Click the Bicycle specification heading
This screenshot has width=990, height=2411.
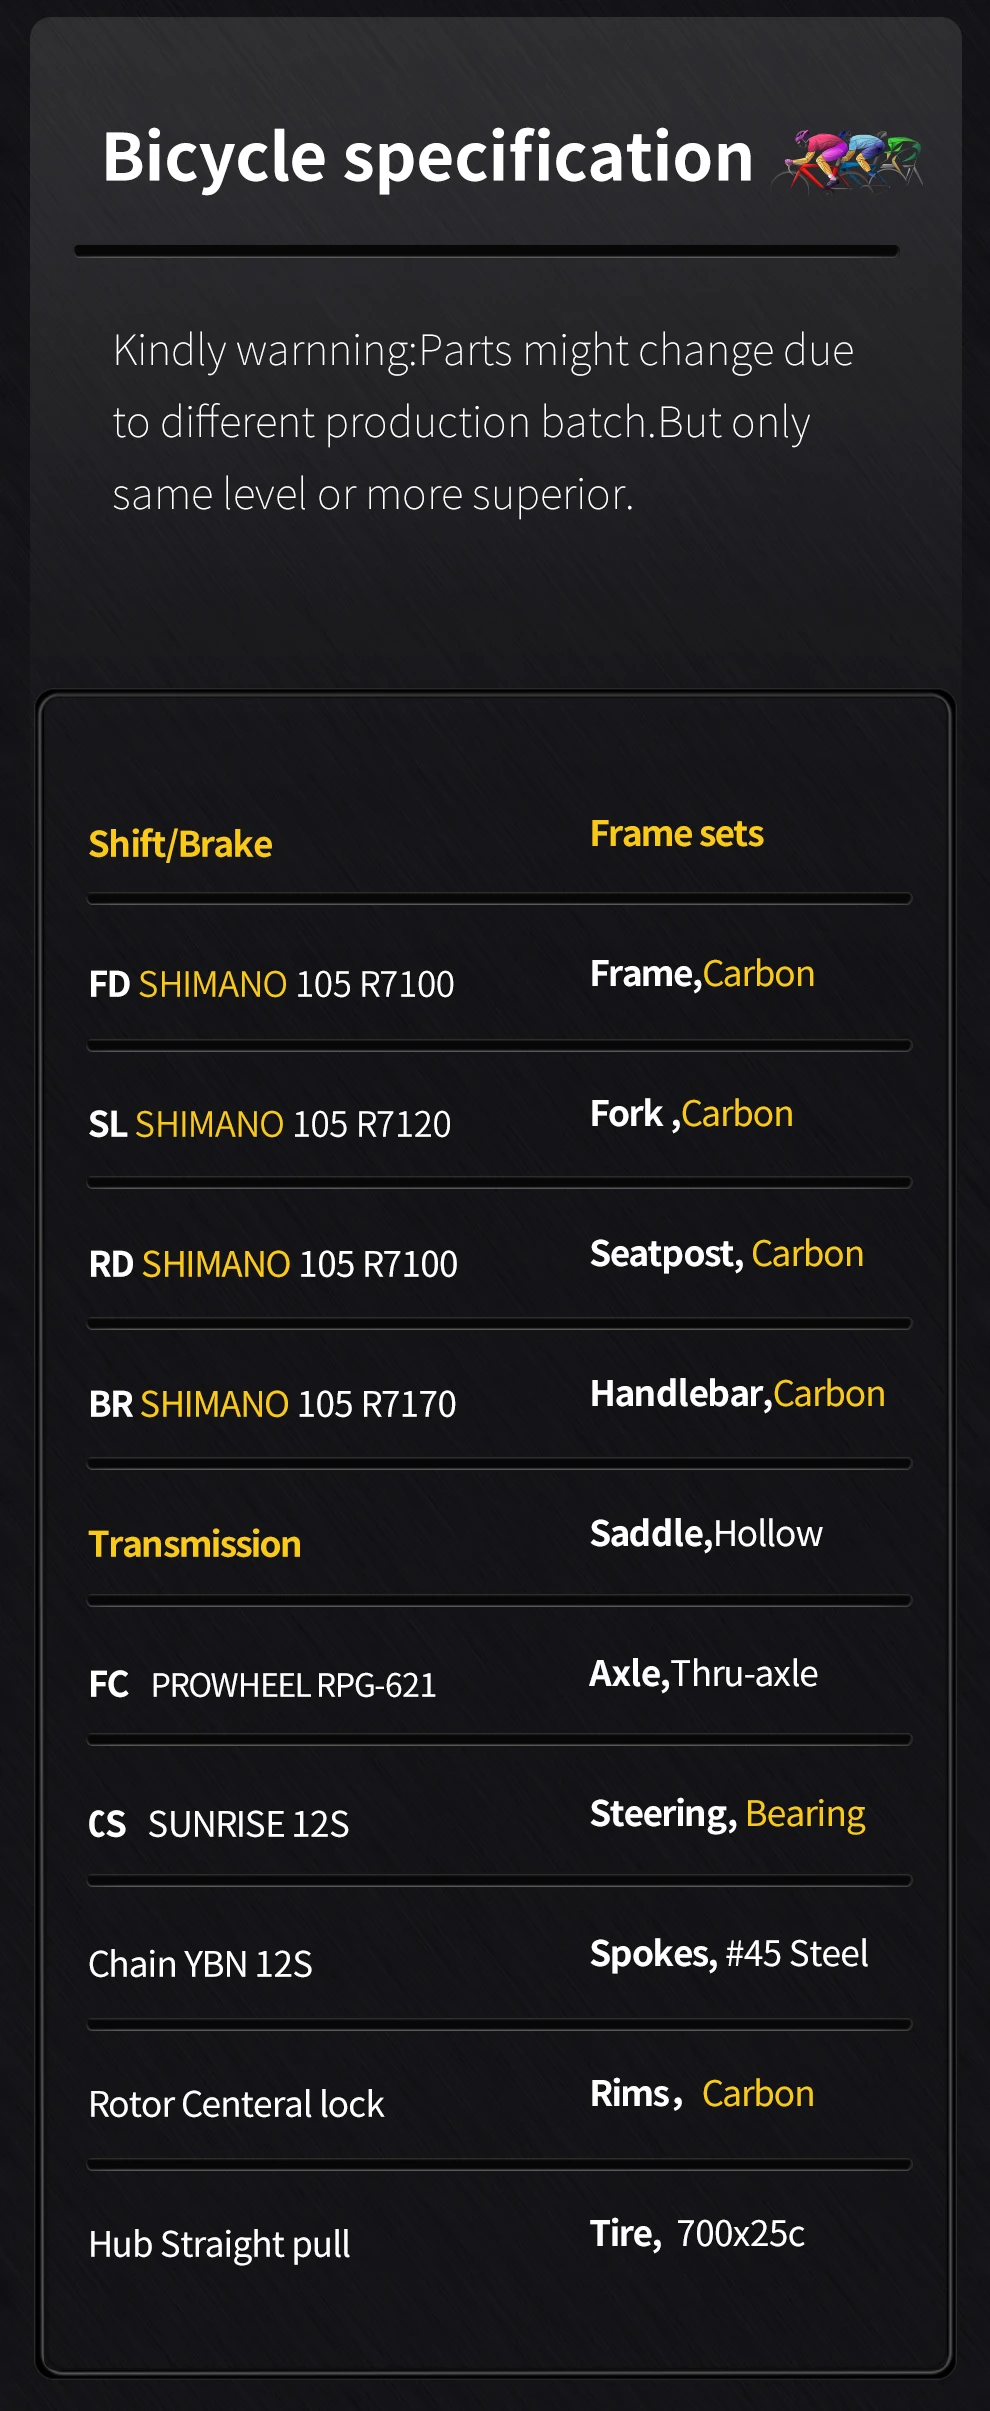coord(428,158)
